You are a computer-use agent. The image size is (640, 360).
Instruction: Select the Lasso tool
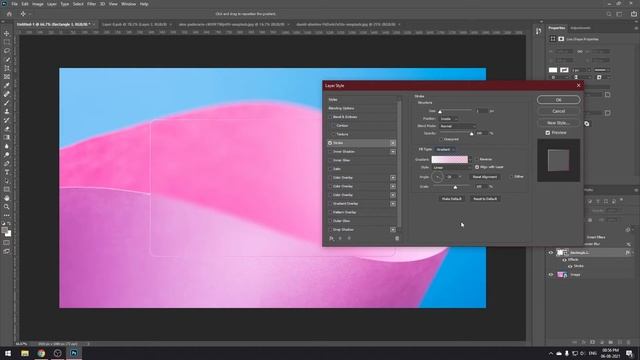(7, 51)
